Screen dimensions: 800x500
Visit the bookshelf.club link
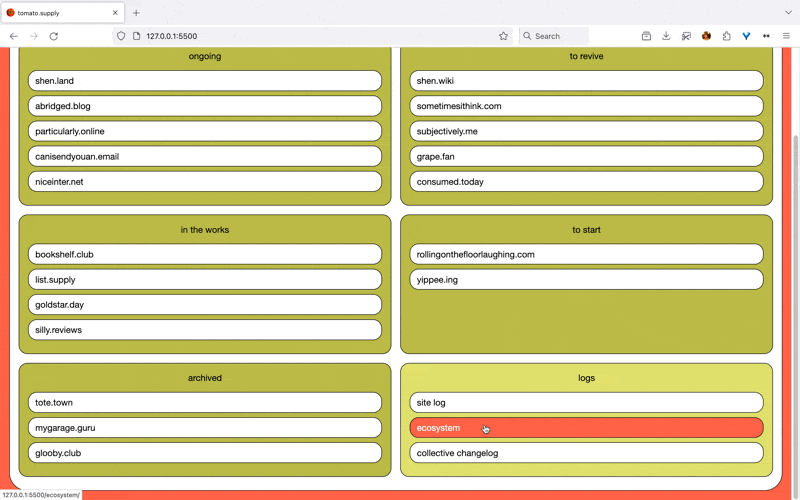[205, 255]
